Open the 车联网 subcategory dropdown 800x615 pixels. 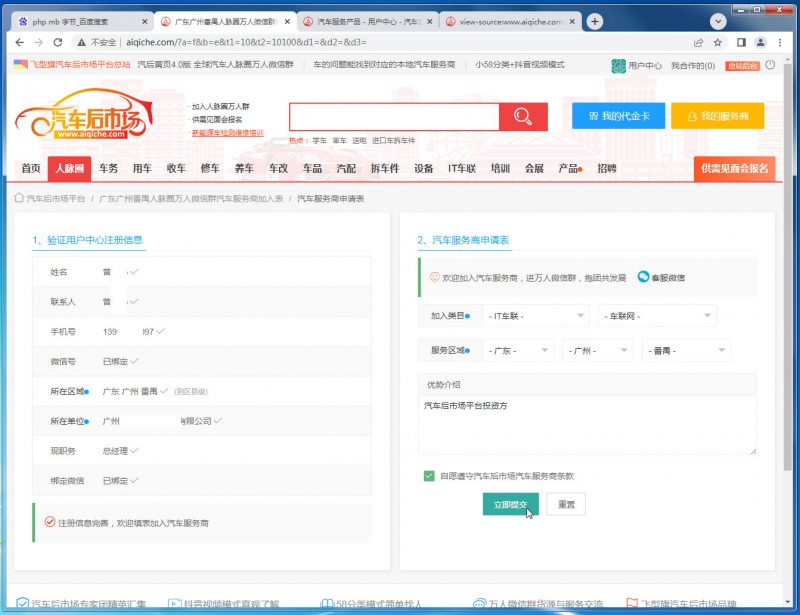tap(657, 316)
